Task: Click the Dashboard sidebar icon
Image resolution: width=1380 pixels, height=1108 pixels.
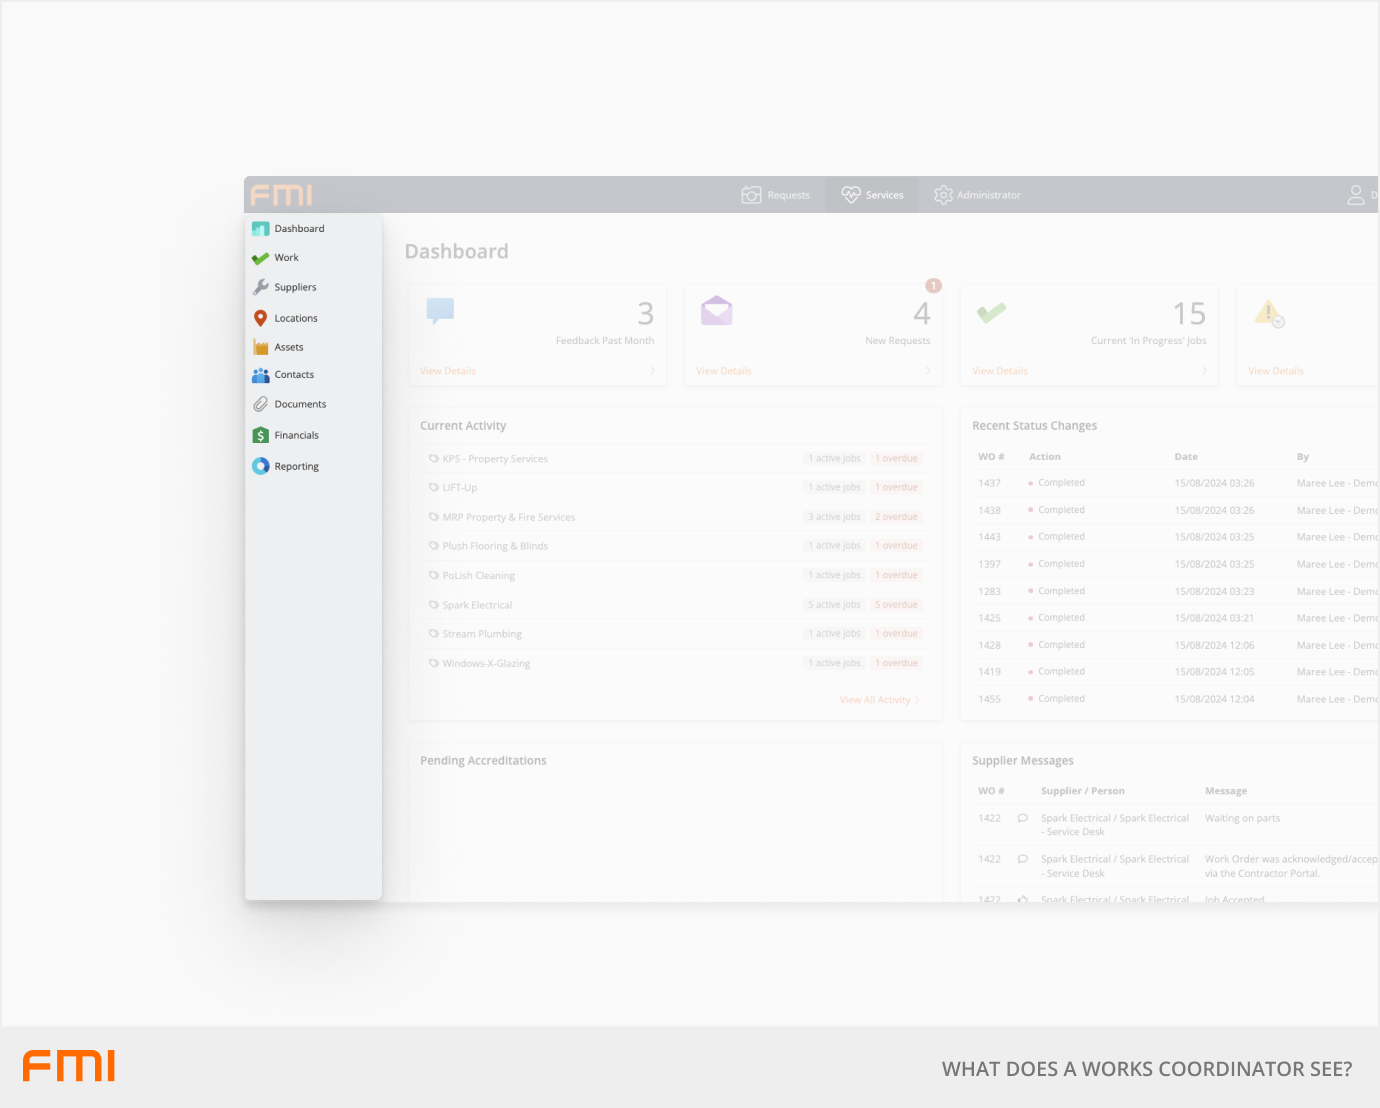Action: pyautogui.click(x=261, y=229)
